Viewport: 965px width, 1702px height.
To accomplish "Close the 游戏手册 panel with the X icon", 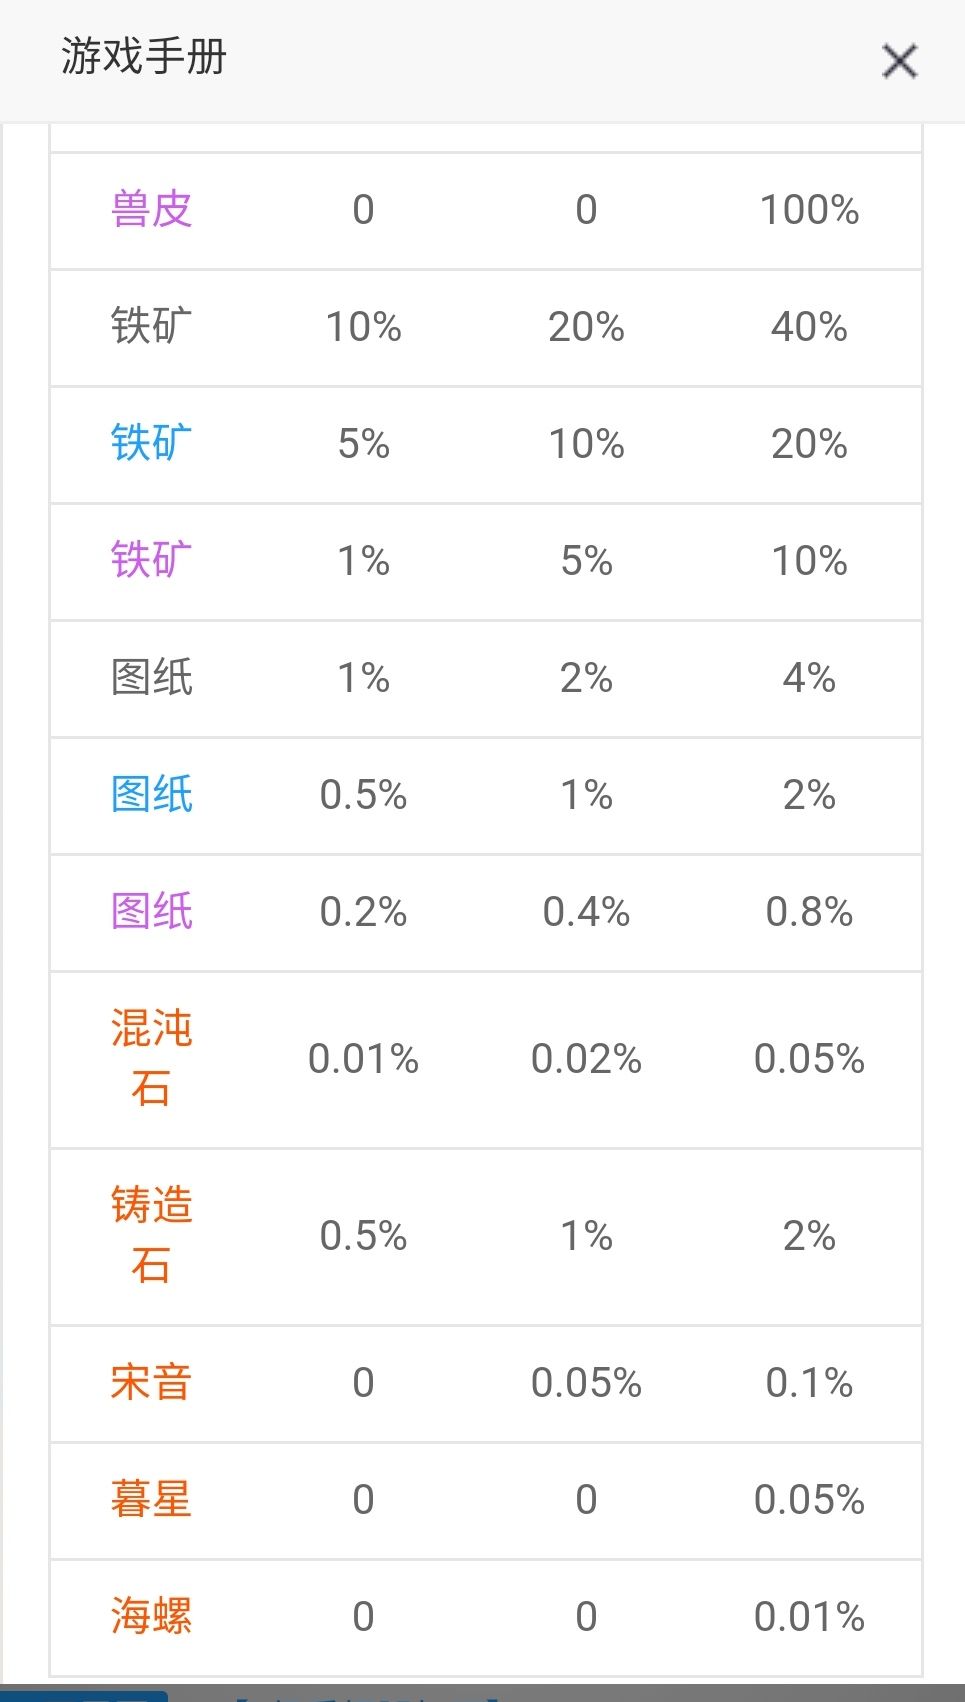I will click(899, 62).
